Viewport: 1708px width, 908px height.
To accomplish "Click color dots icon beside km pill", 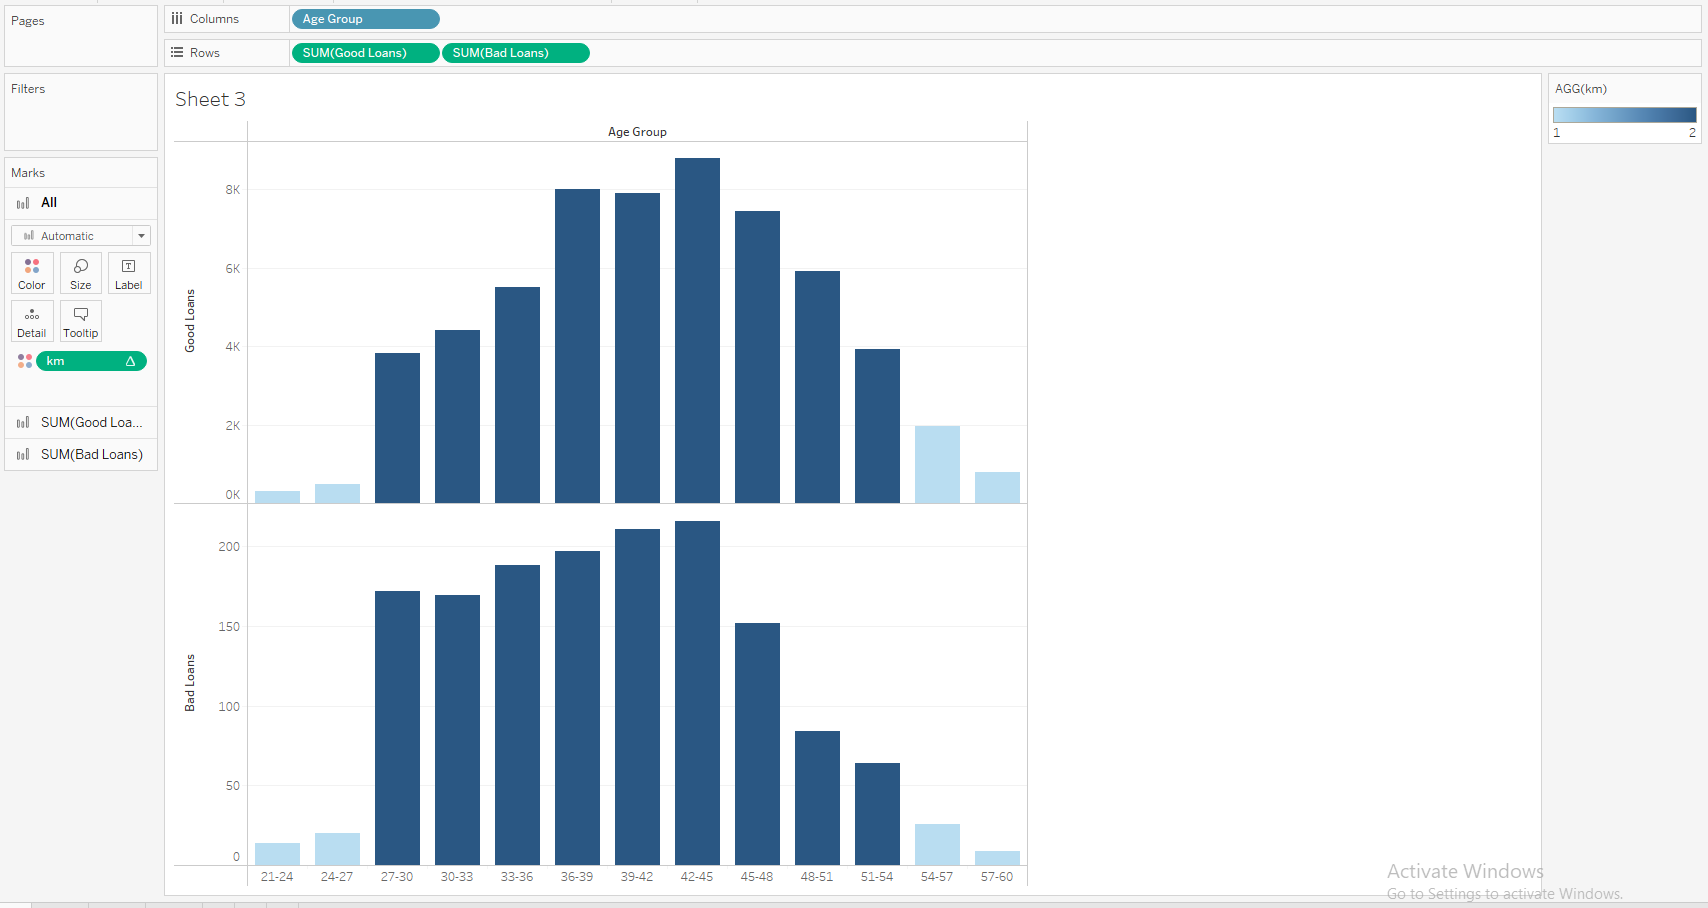I will (x=25, y=361).
